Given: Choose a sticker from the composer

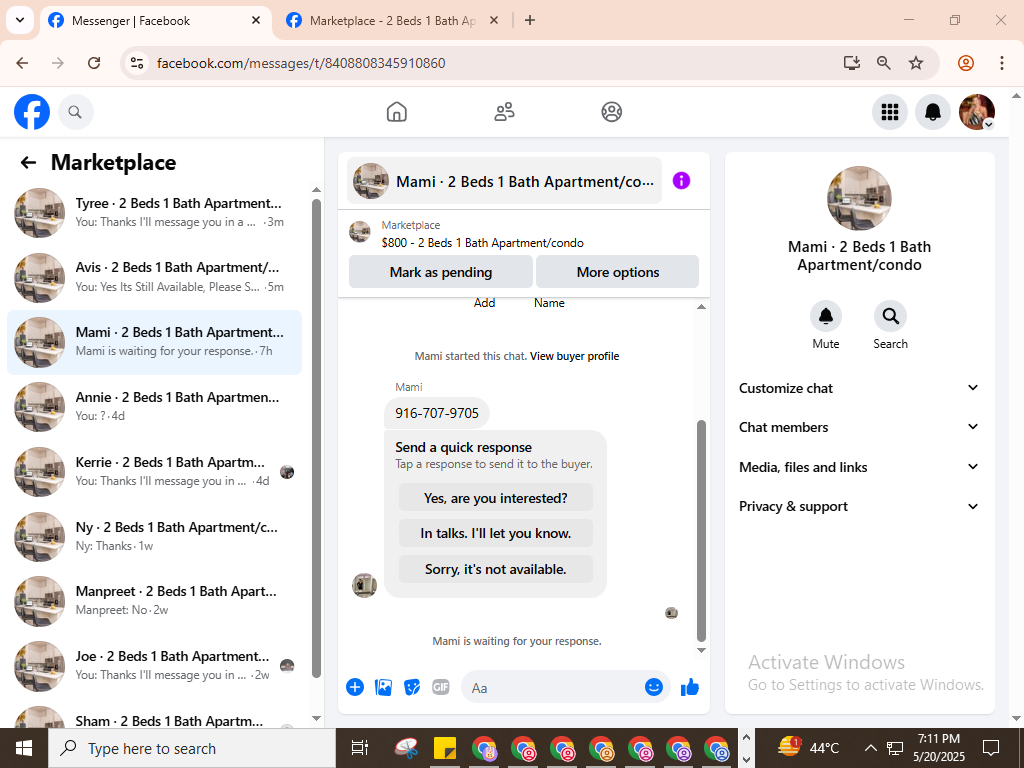Looking at the screenshot, I should (x=412, y=687).
